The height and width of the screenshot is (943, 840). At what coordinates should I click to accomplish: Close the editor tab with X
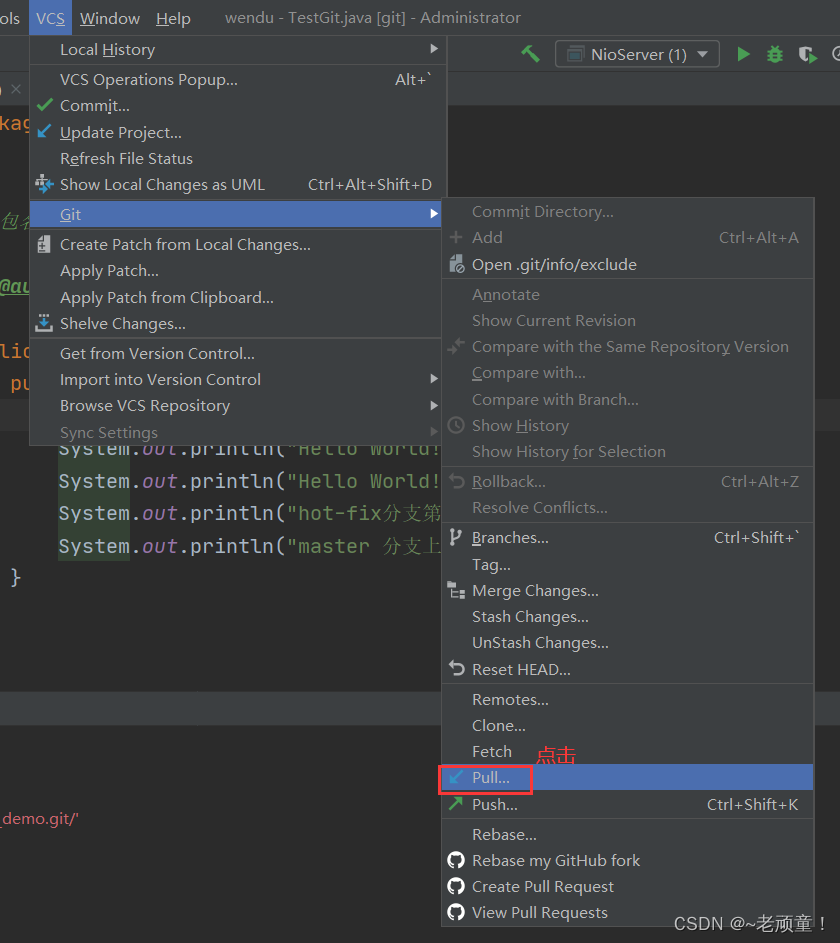tap(16, 89)
